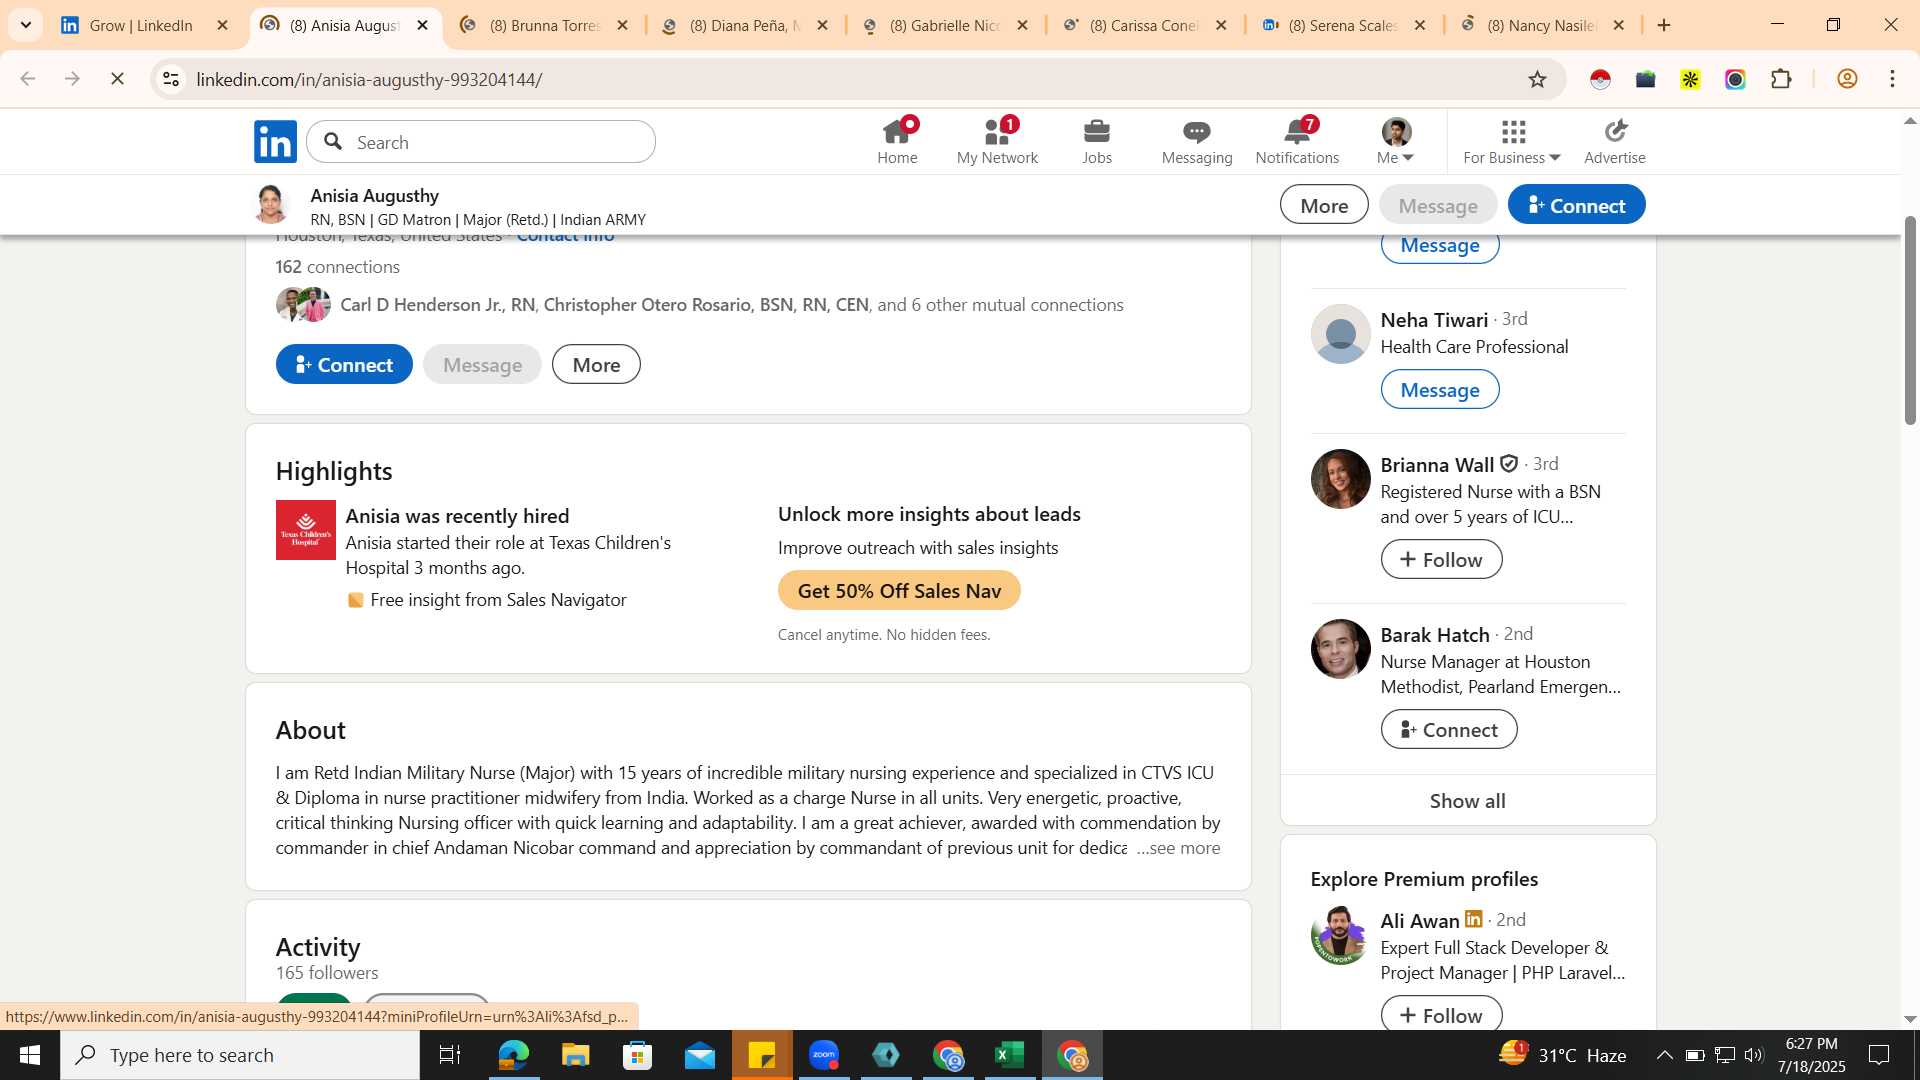Switch to the Diana Peña tab

[745, 25]
